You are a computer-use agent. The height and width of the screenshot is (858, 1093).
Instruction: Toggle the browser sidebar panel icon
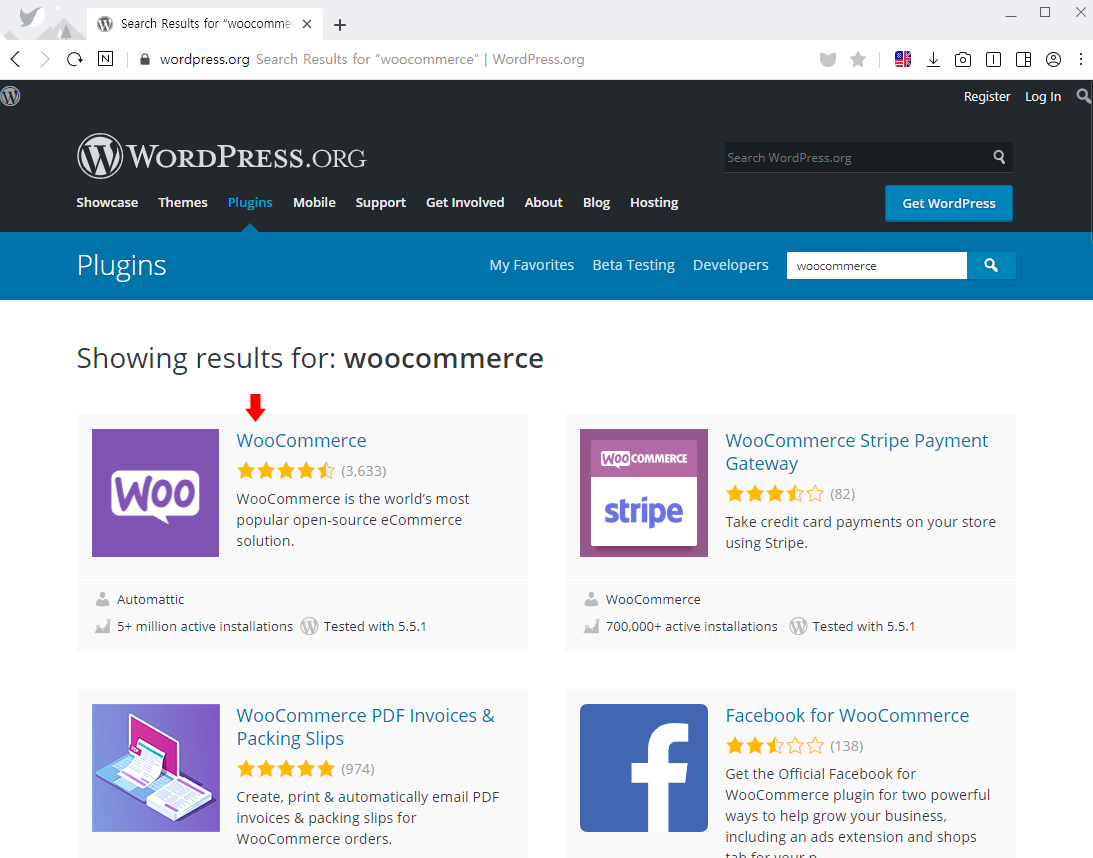pyautogui.click(x=1023, y=60)
